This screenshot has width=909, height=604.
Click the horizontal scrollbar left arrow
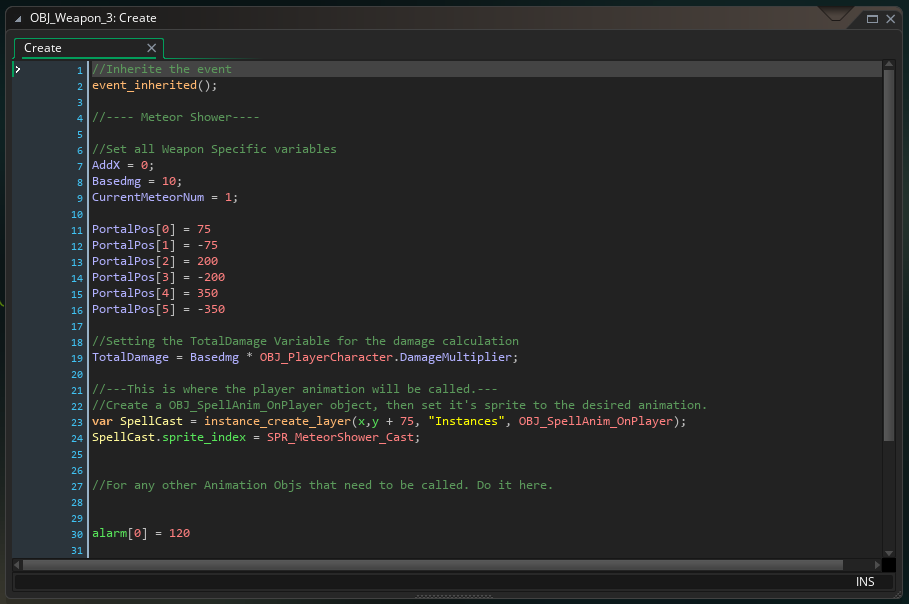(17, 565)
